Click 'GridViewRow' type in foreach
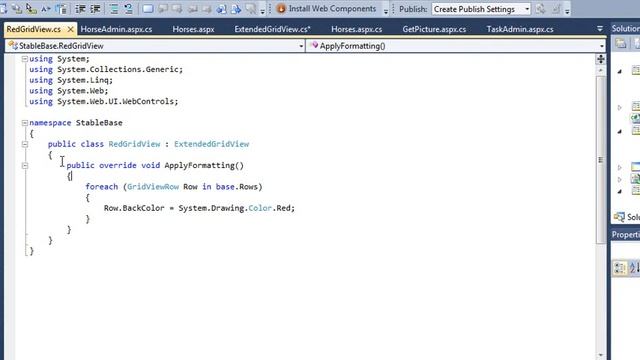This screenshot has height=360, width=640. (153, 187)
